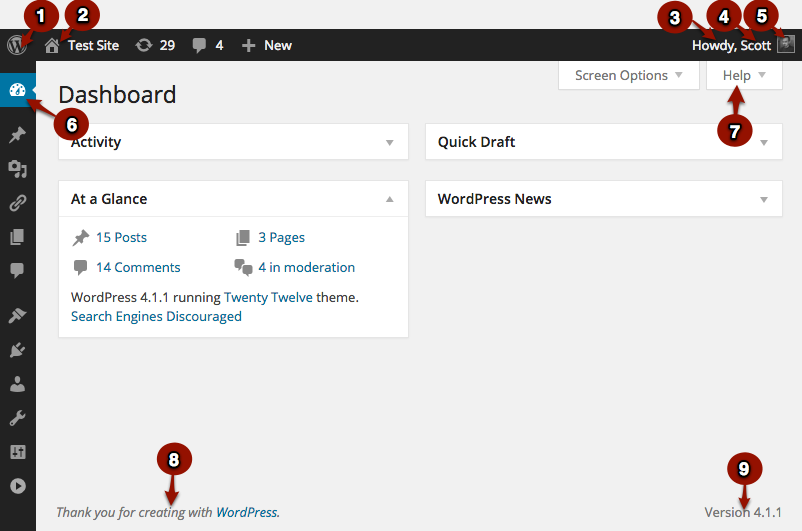
Task: Click the user avatar thumbnail in admin bar
Action: [x=786, y=45]
